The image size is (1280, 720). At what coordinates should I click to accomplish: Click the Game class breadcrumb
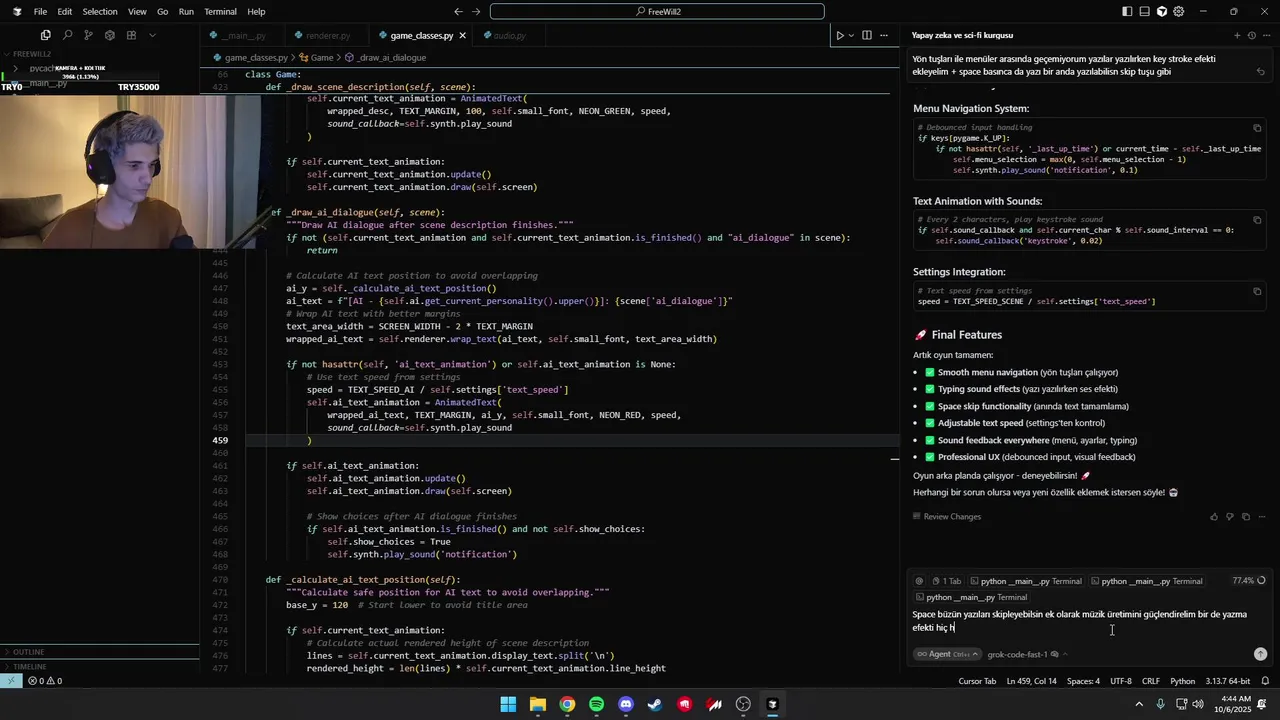click(x=316, y=58)
